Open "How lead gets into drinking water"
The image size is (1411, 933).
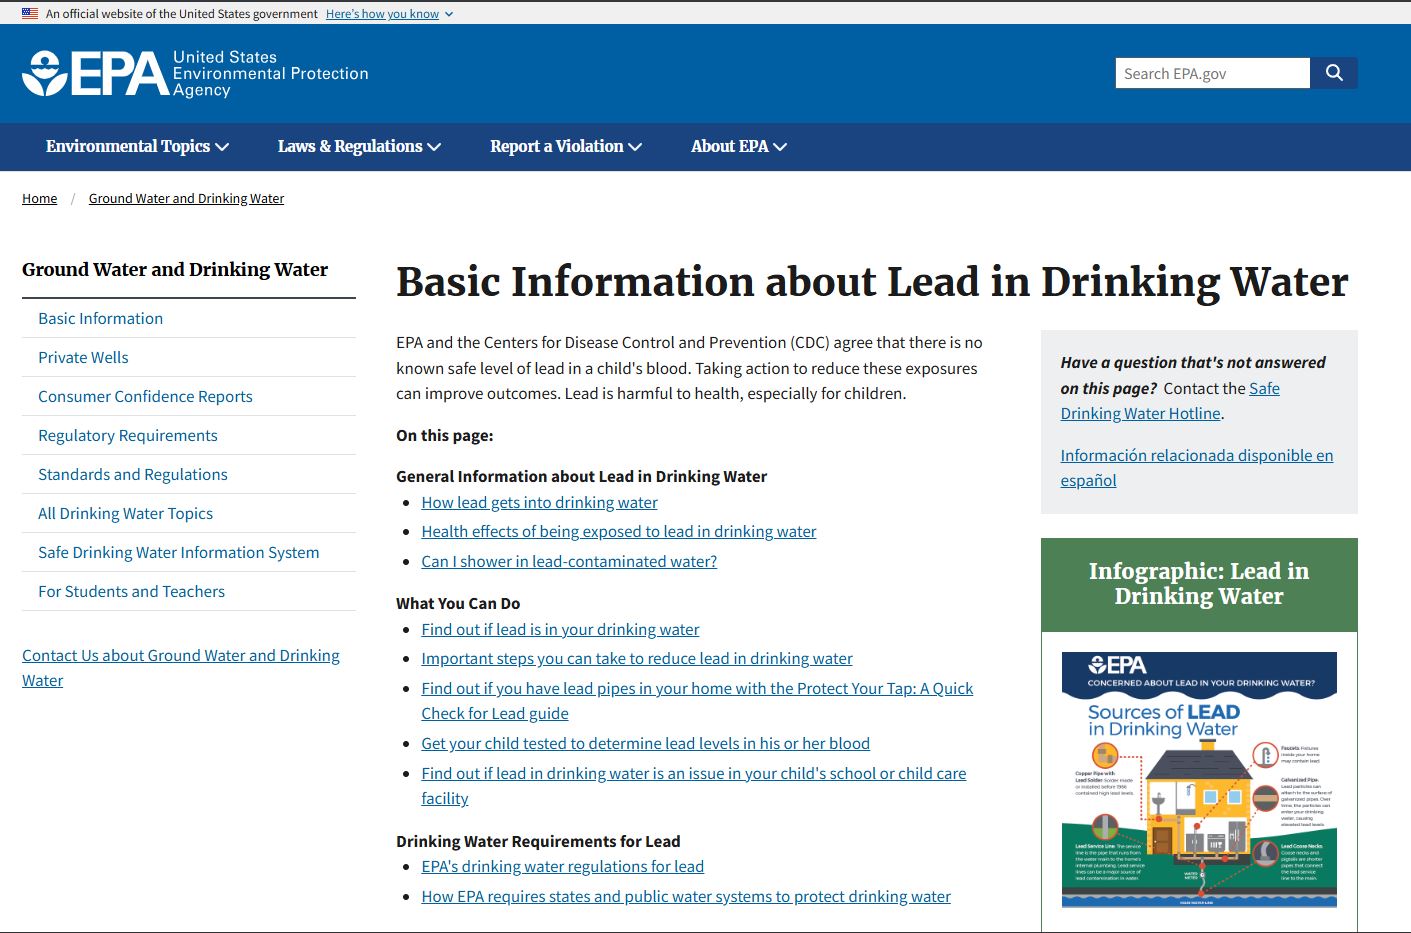pos(539,502)
